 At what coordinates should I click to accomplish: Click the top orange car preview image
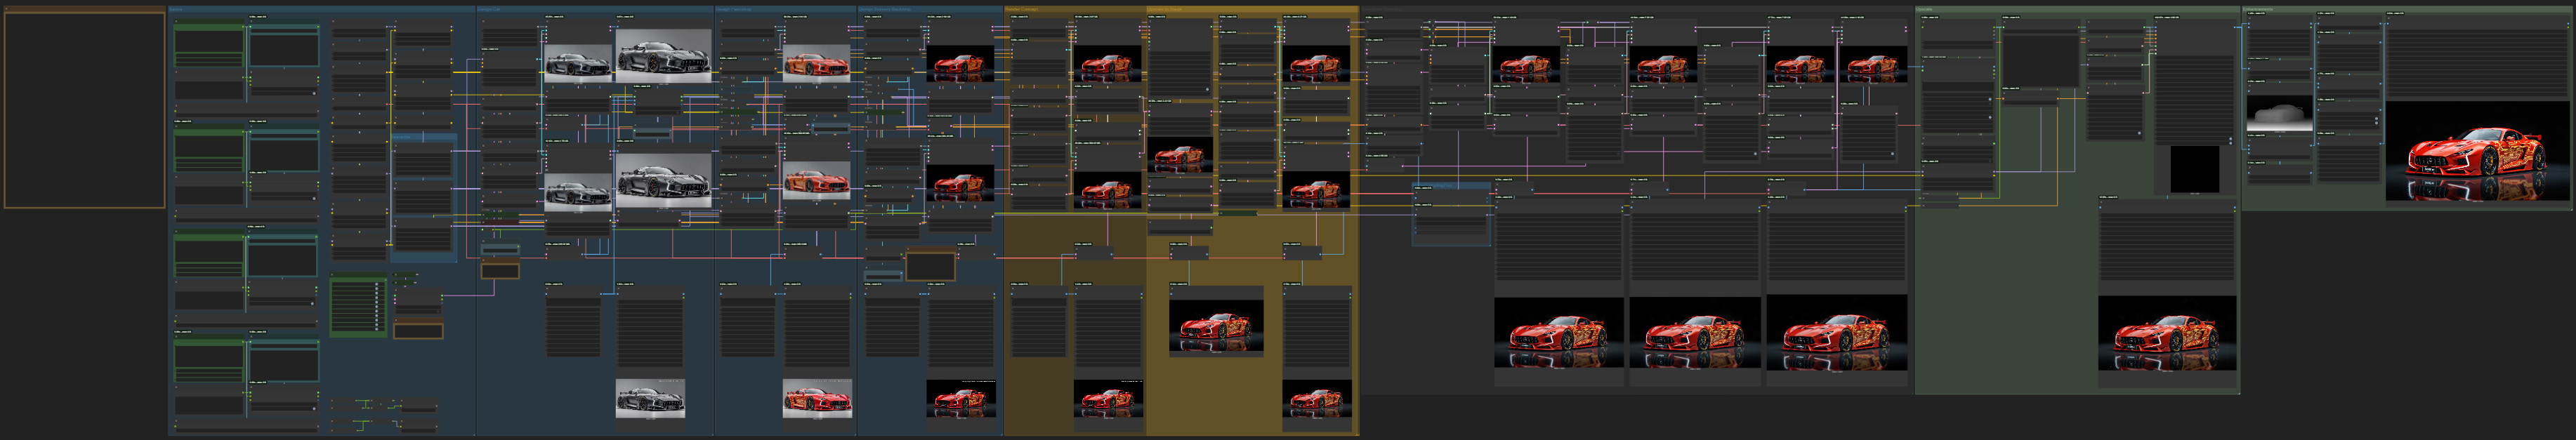(x=816, y=63)
